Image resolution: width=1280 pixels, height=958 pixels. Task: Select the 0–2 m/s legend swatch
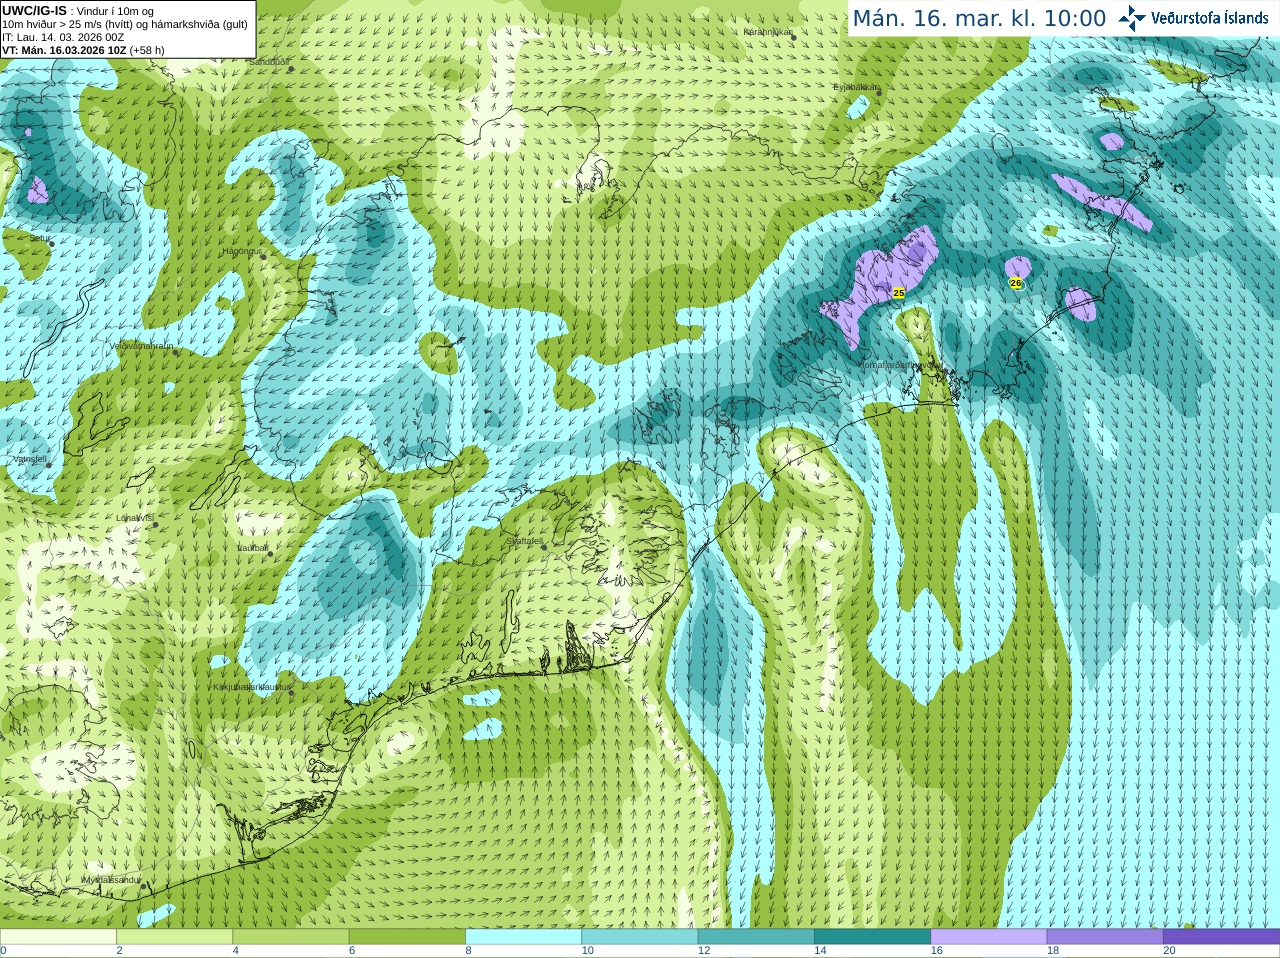(58, 937)
